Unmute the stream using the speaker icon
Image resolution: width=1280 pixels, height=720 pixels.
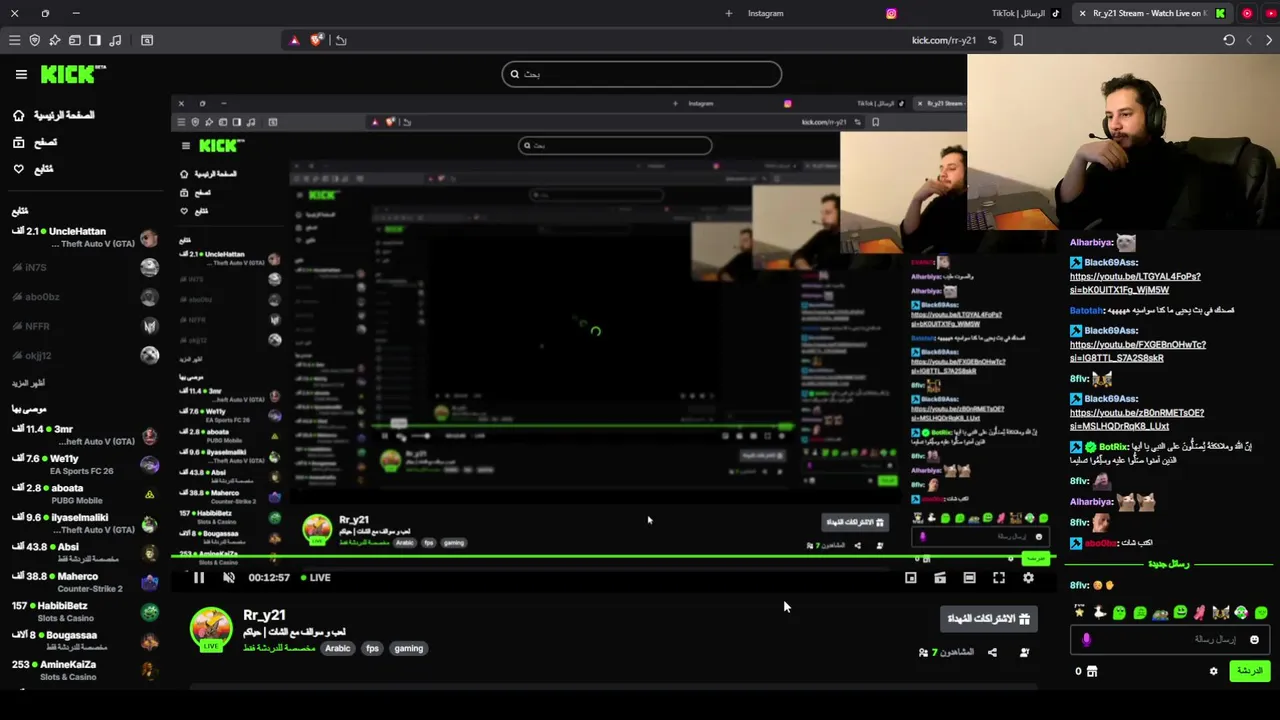coord(228,577)
